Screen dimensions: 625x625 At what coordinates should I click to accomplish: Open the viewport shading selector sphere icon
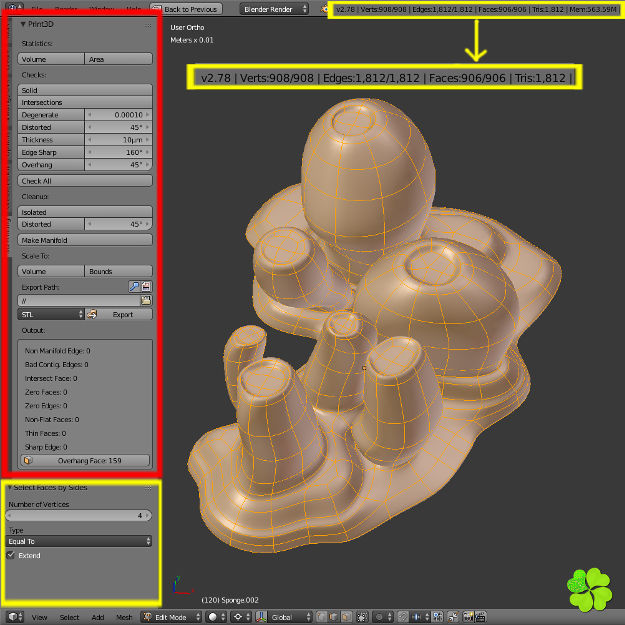coord(217,617)
